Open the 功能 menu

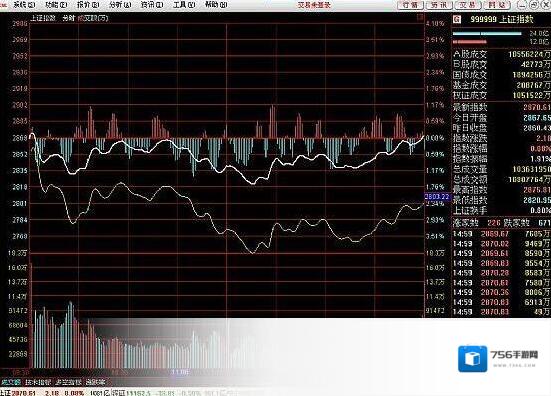56,5
